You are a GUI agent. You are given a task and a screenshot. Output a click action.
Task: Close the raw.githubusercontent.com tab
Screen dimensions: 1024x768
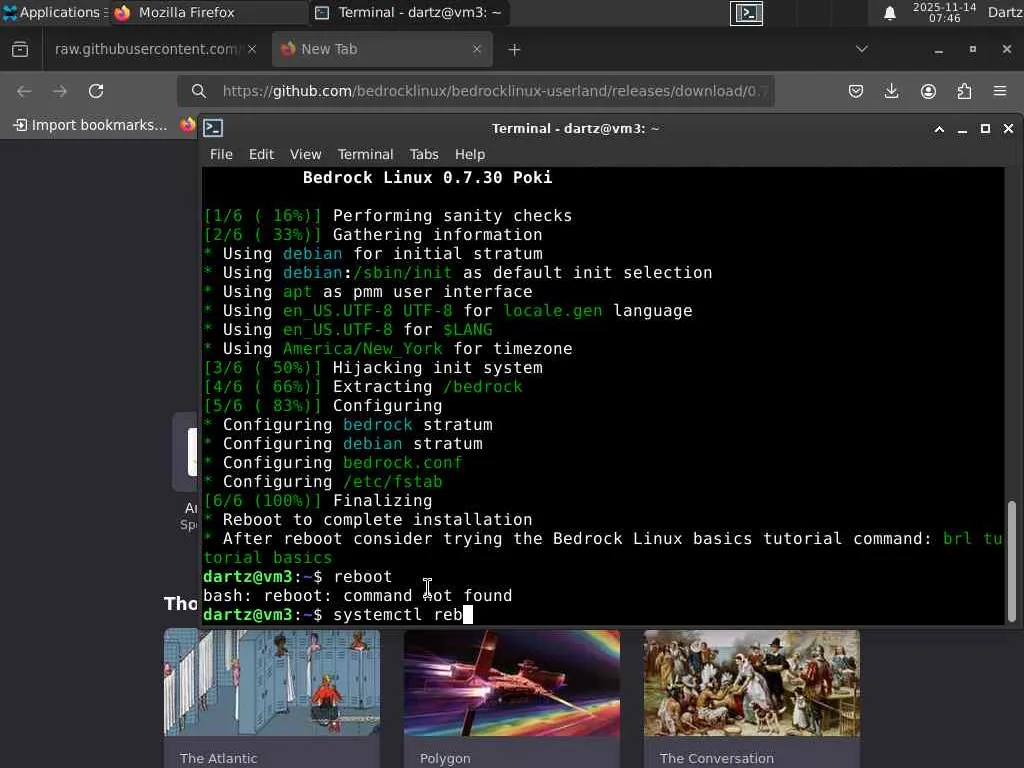252,49
